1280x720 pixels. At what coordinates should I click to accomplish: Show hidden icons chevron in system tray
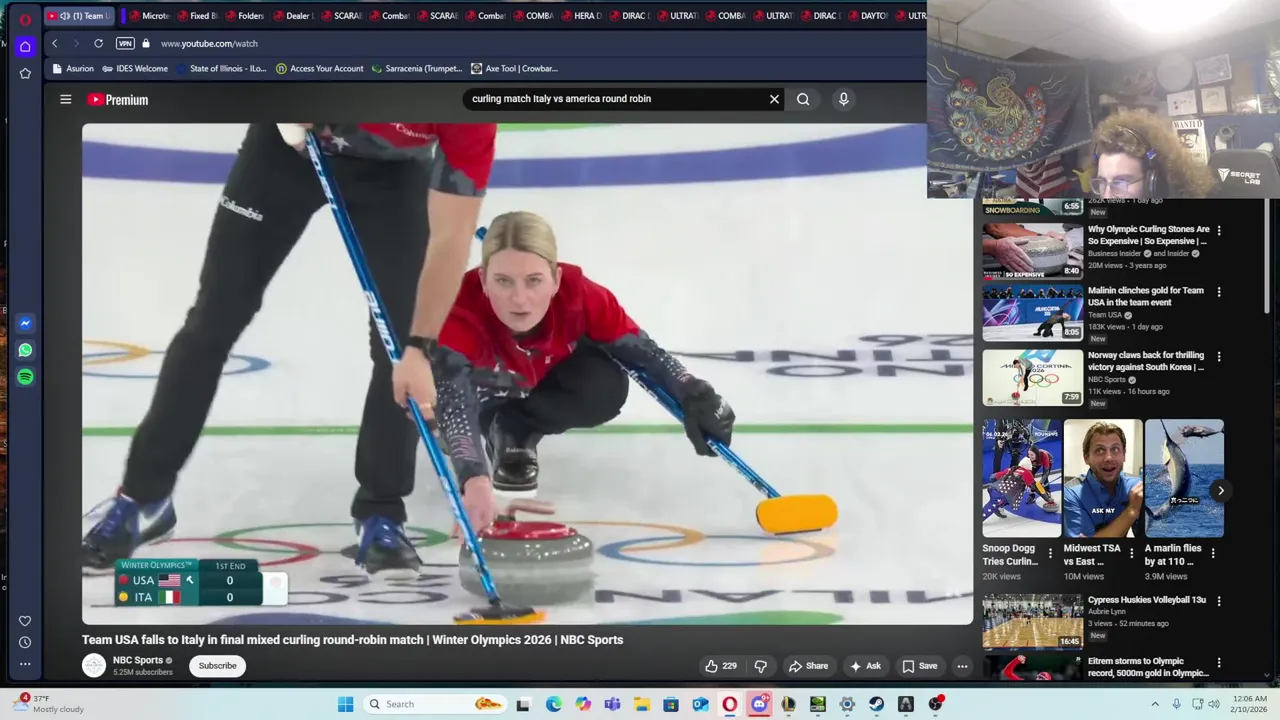coord(1155,704)
